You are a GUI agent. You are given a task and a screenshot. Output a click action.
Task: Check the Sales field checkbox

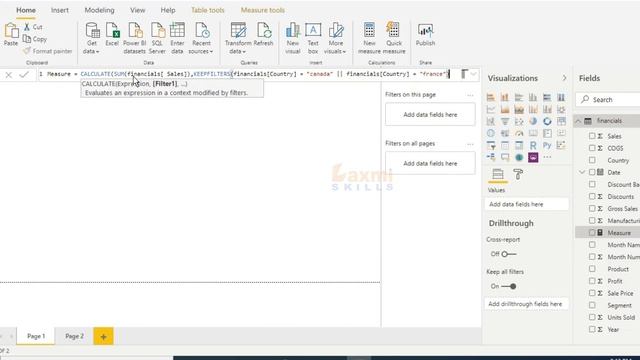pos(592,136)
